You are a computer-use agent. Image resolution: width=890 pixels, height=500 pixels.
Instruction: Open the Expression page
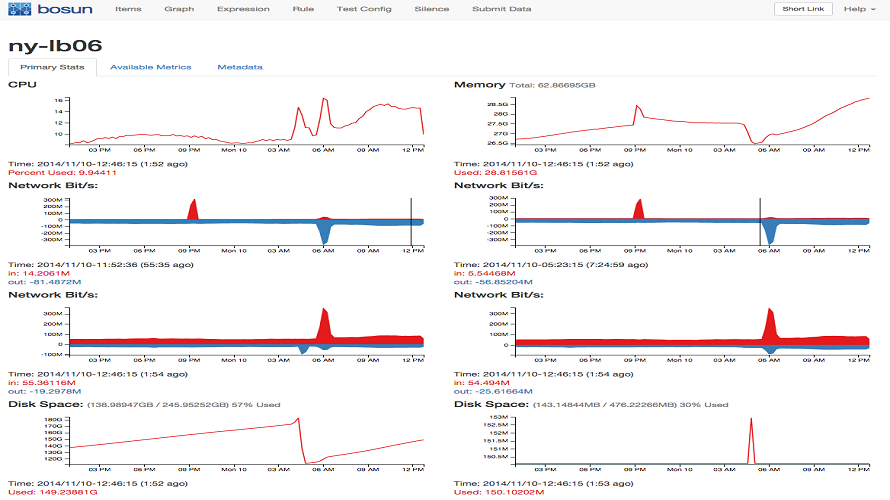click(x=243, y=9)
